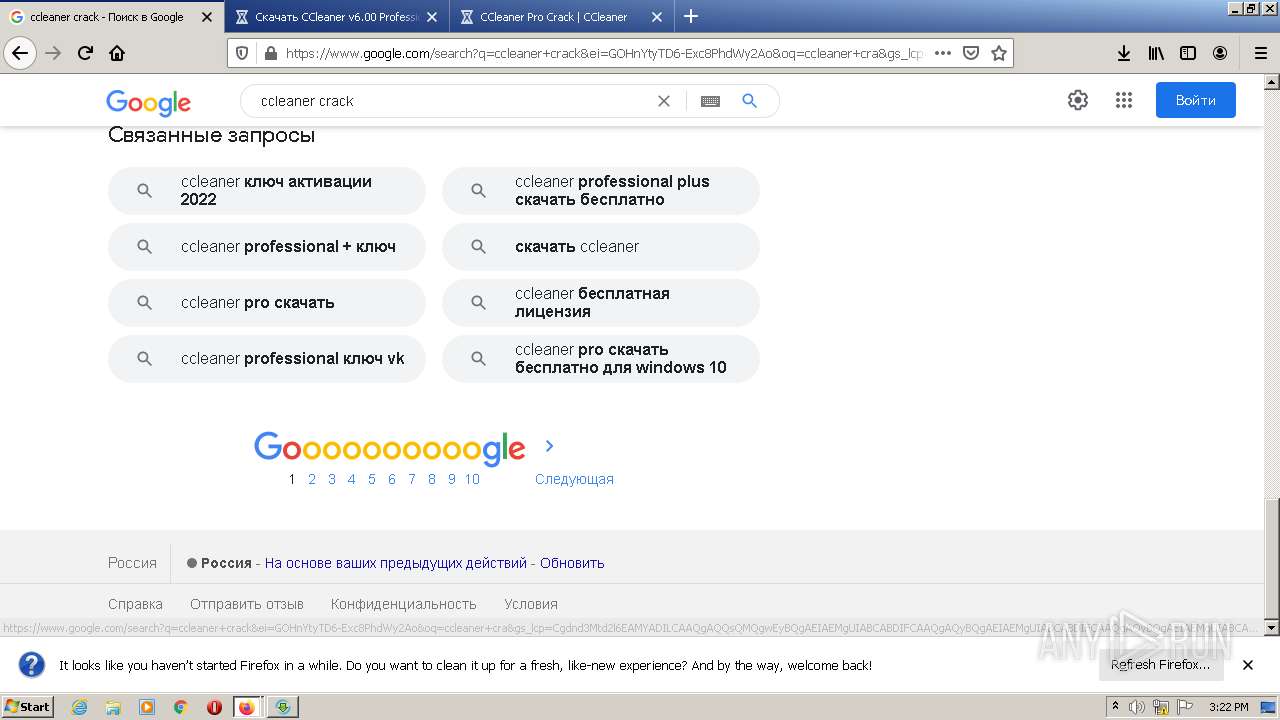Image resolution: width=1280 pixels, height=720 pixels.
Task: Reload the current page
Action: tap(86, 53)
